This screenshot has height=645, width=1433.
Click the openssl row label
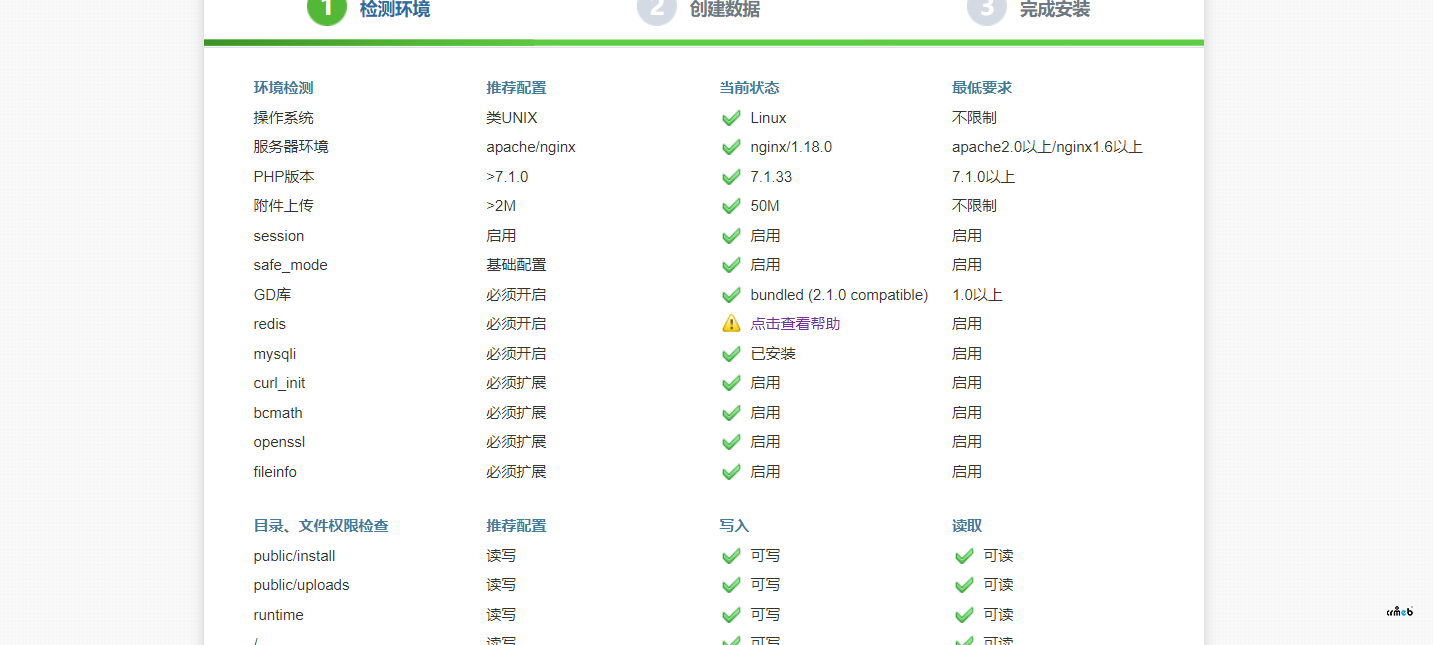point(279,442)
